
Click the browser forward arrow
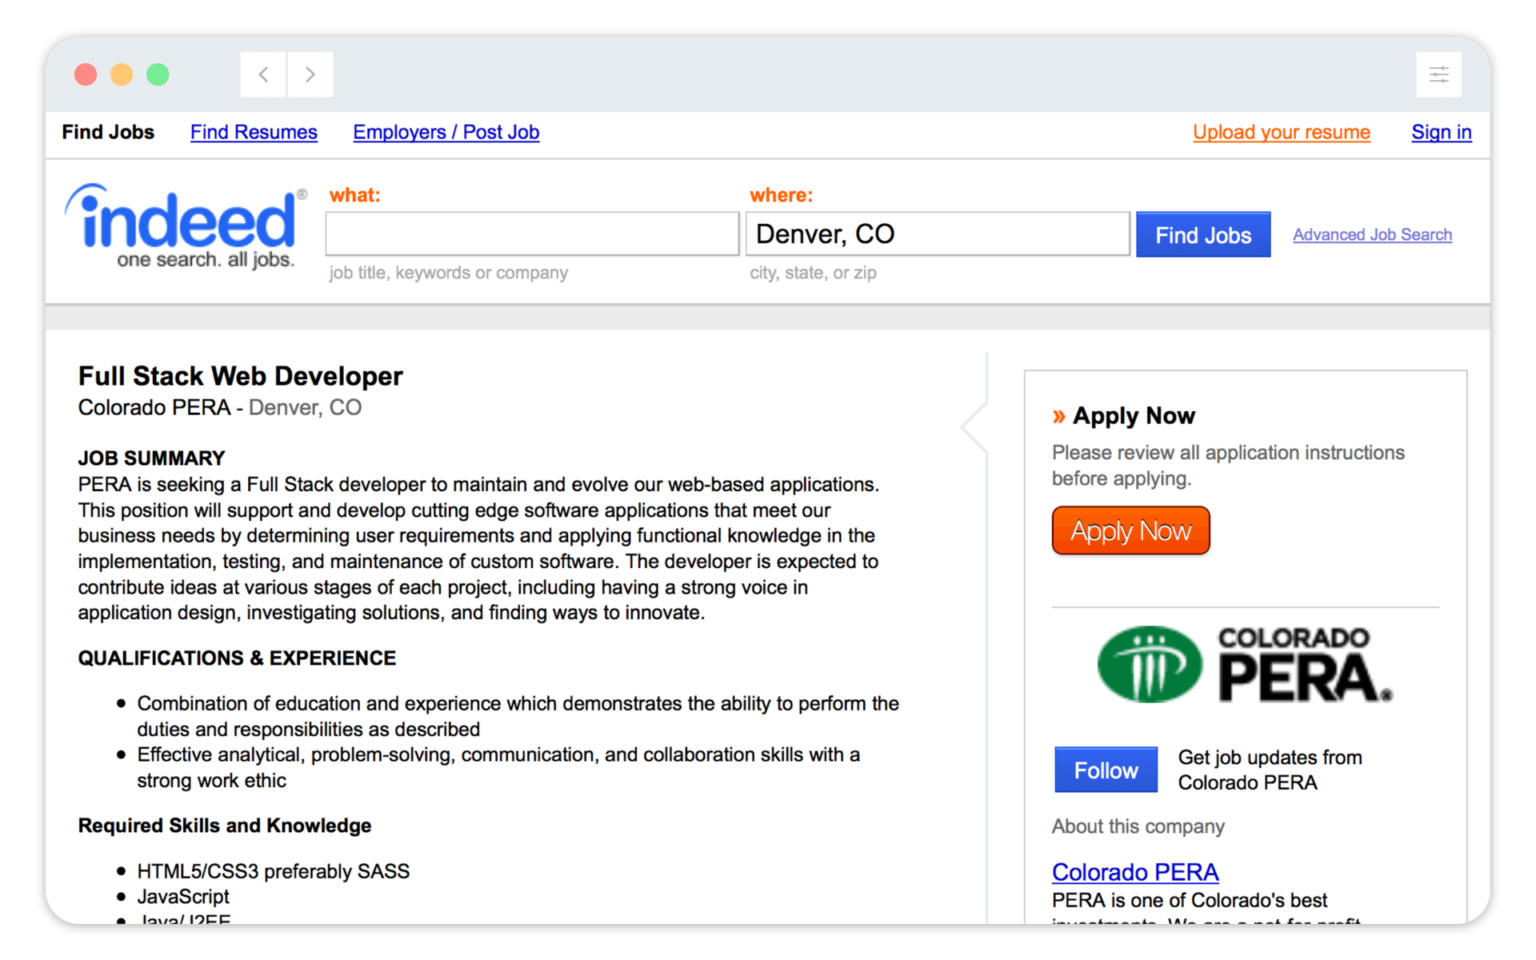pyautogui.click(x=310, y=74)
